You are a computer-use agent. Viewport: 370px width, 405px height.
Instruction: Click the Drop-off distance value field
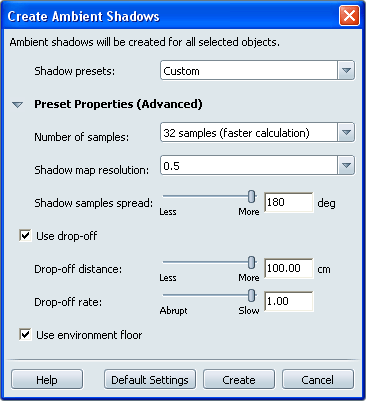pos(289,268)
